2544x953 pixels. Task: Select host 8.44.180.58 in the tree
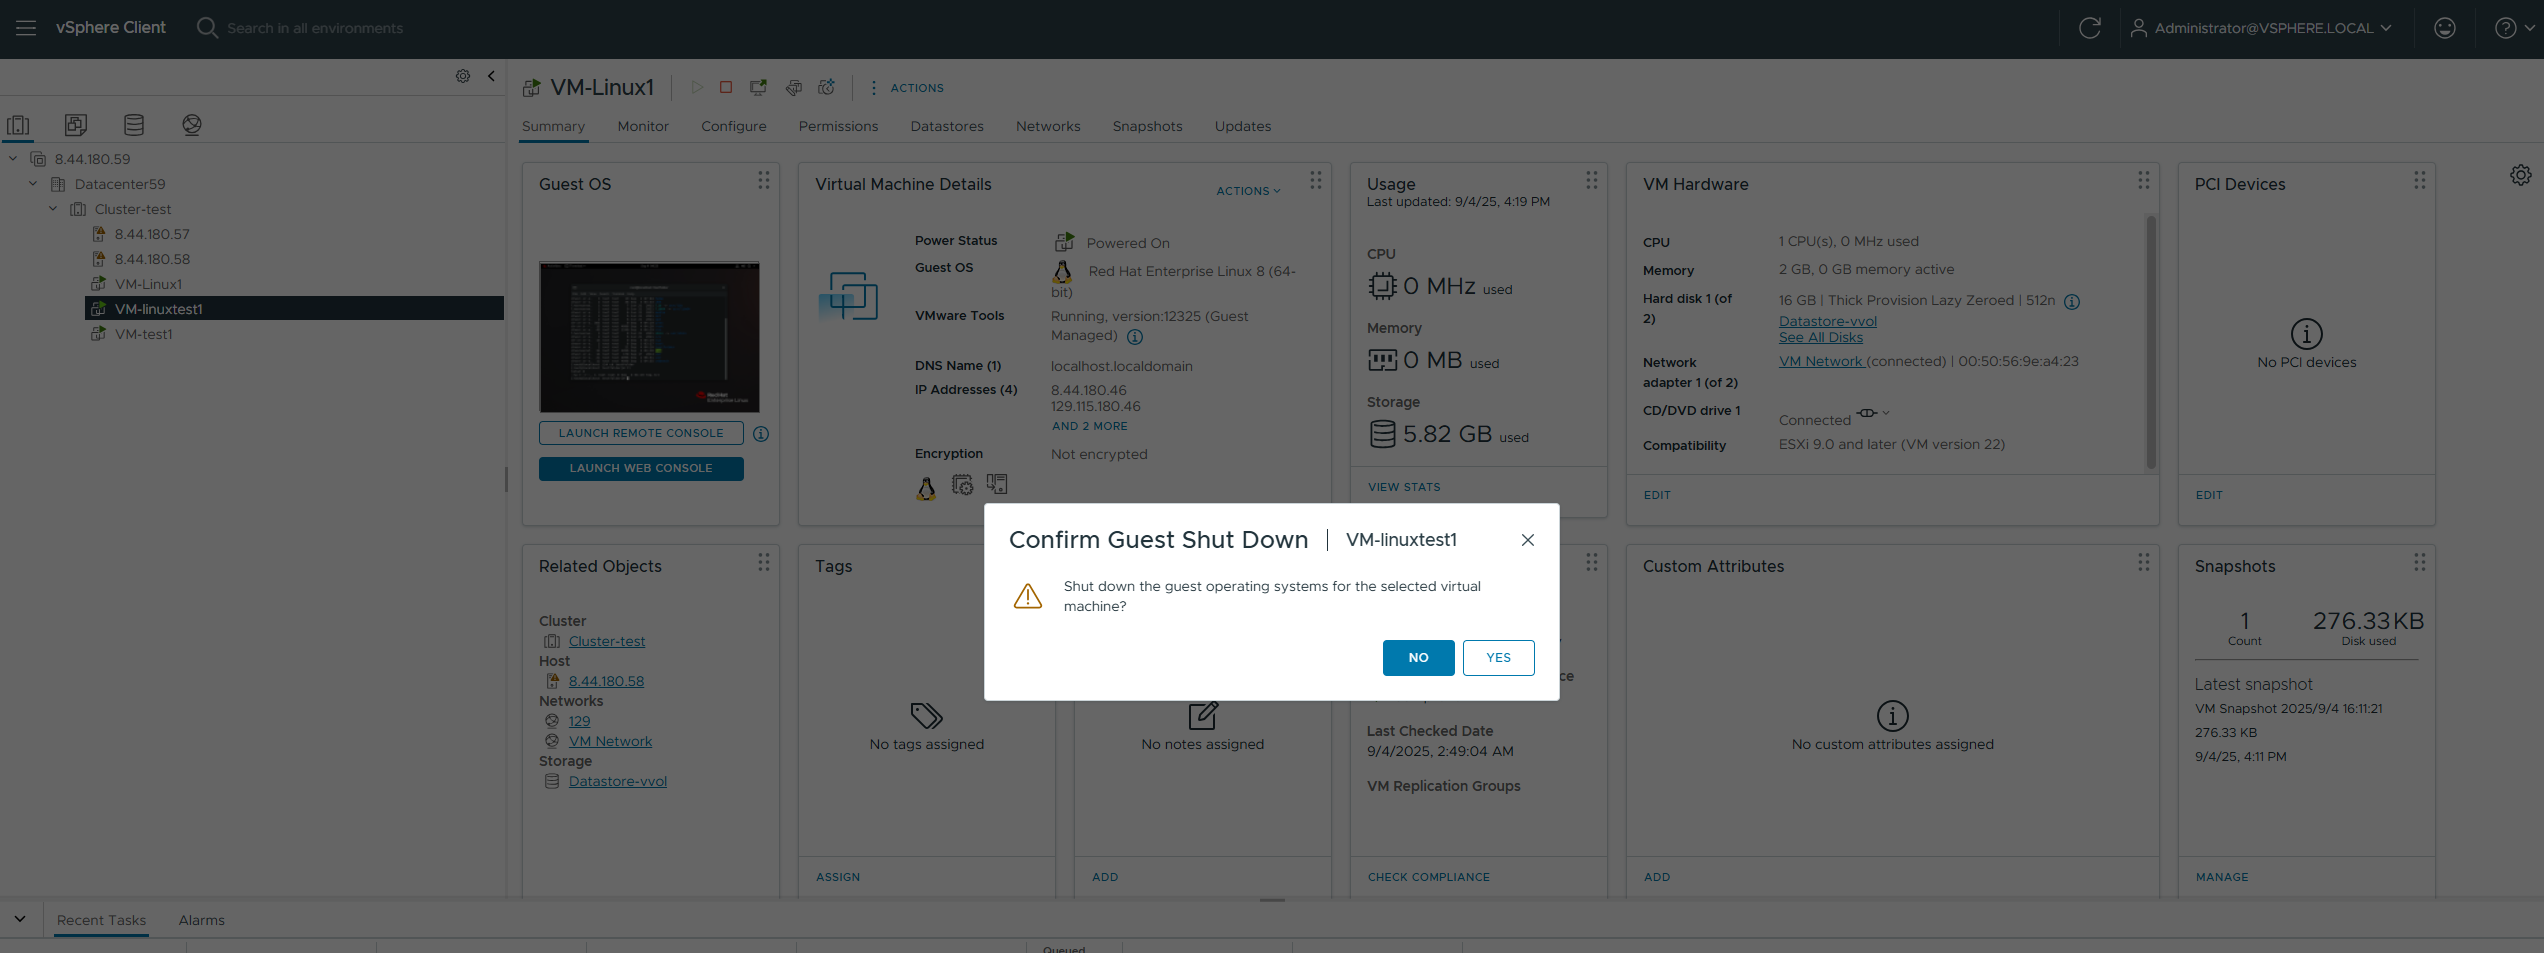point(152,259)
